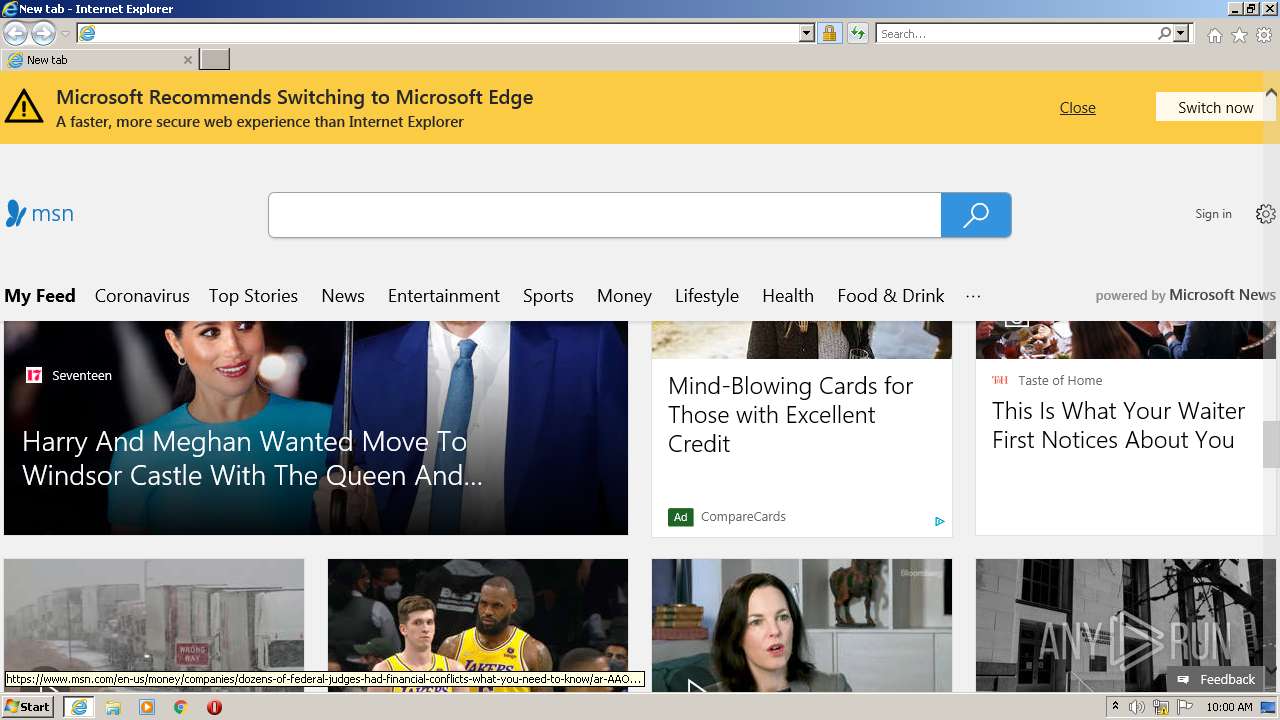1280x720 pixels.
Task: Click the page vertical scrollbar thumb
Action: tap(1271, 444)
